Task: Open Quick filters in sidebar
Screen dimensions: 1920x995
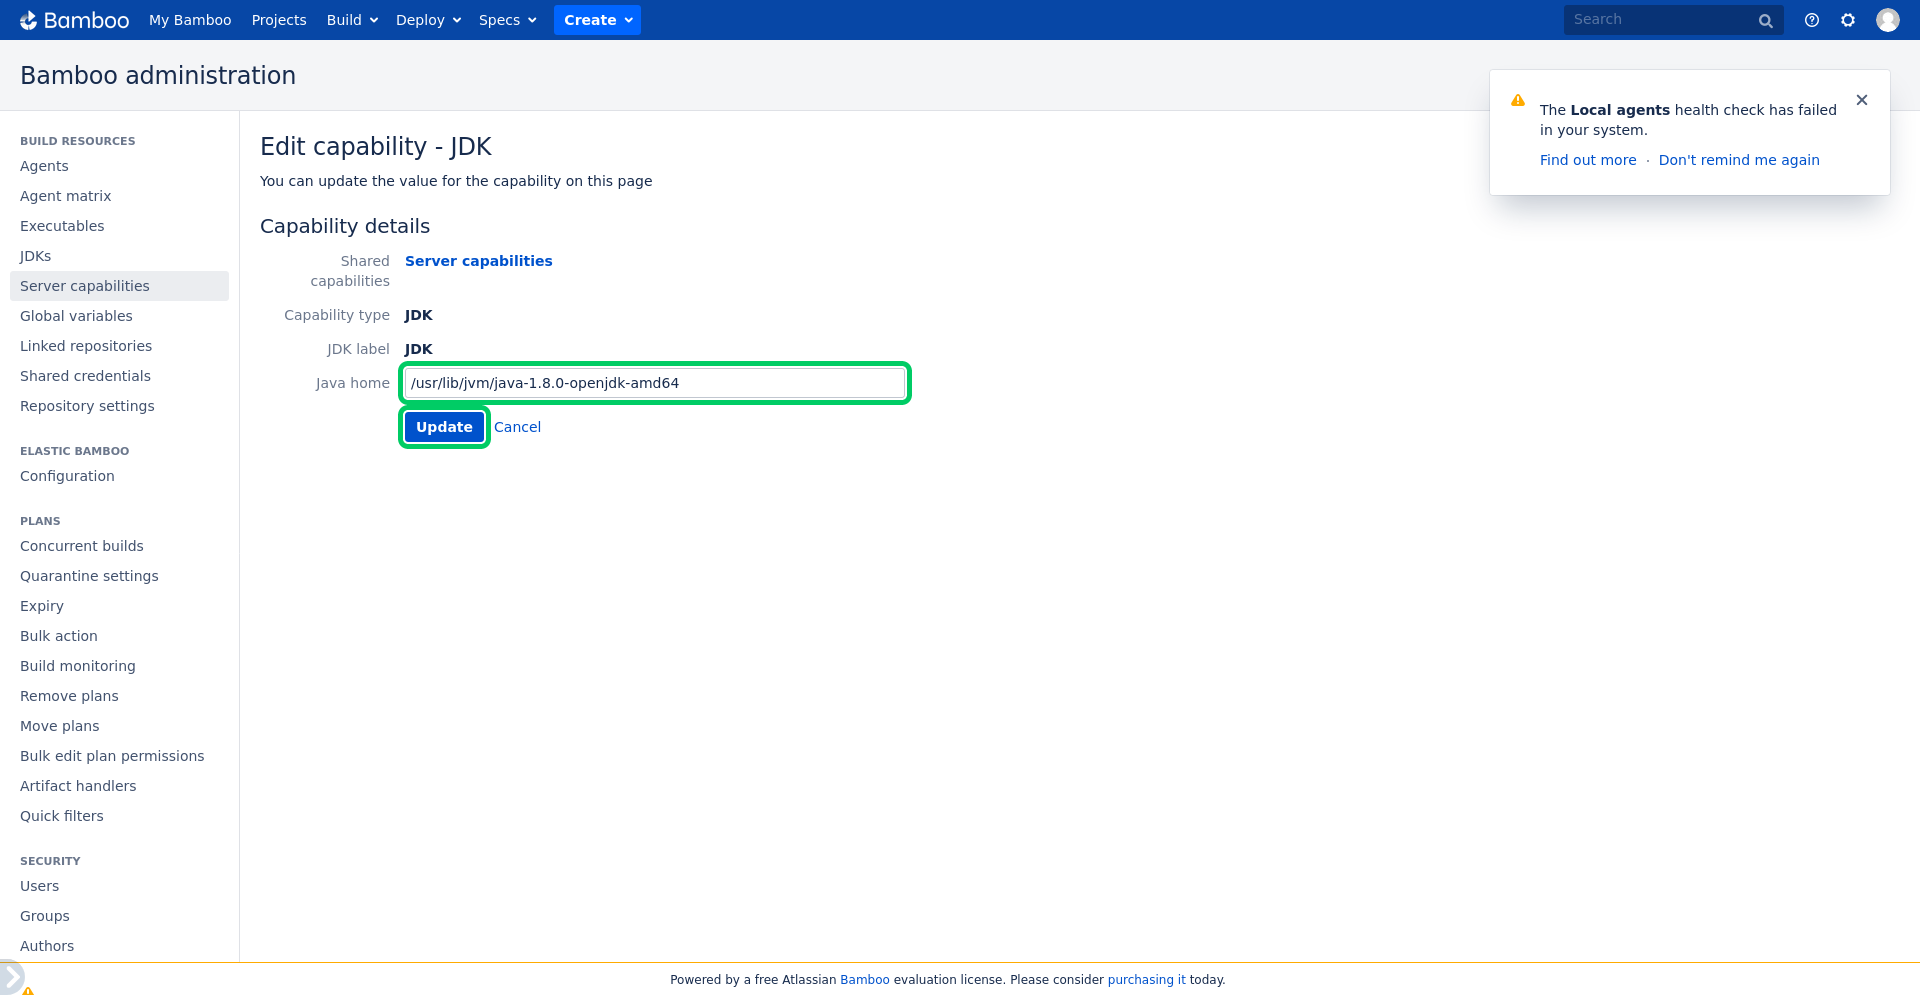Action: (x=62, y=816)
